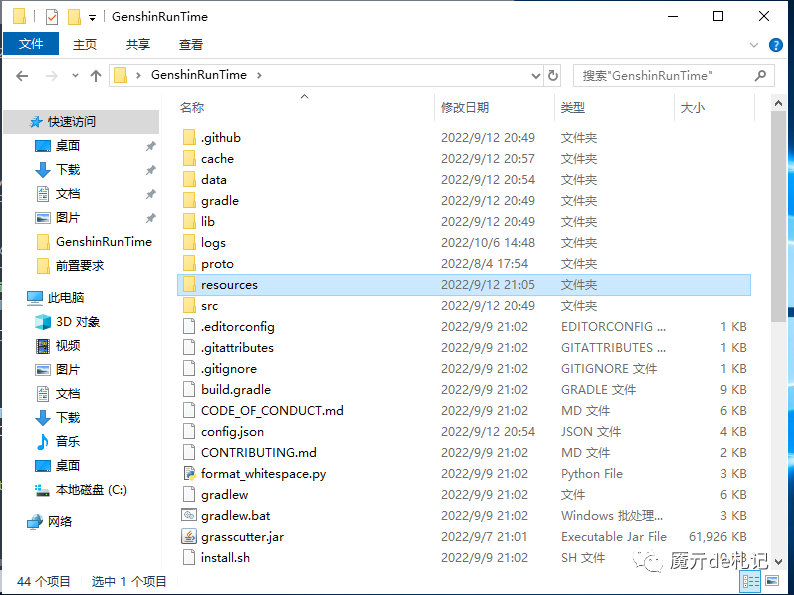
Task: Open address bar history dropdown
Action: click(535, 76)
